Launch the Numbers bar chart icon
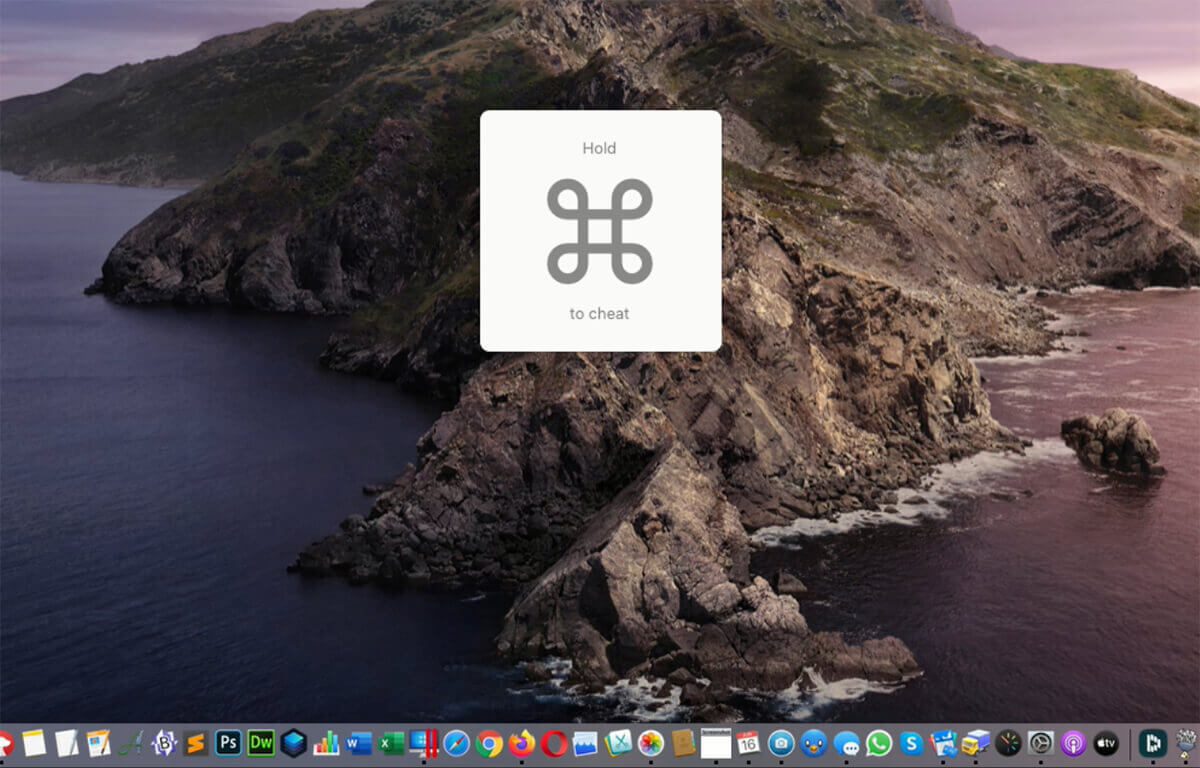The width and height of the screenshot is (1200, 768). pos(326,743)
